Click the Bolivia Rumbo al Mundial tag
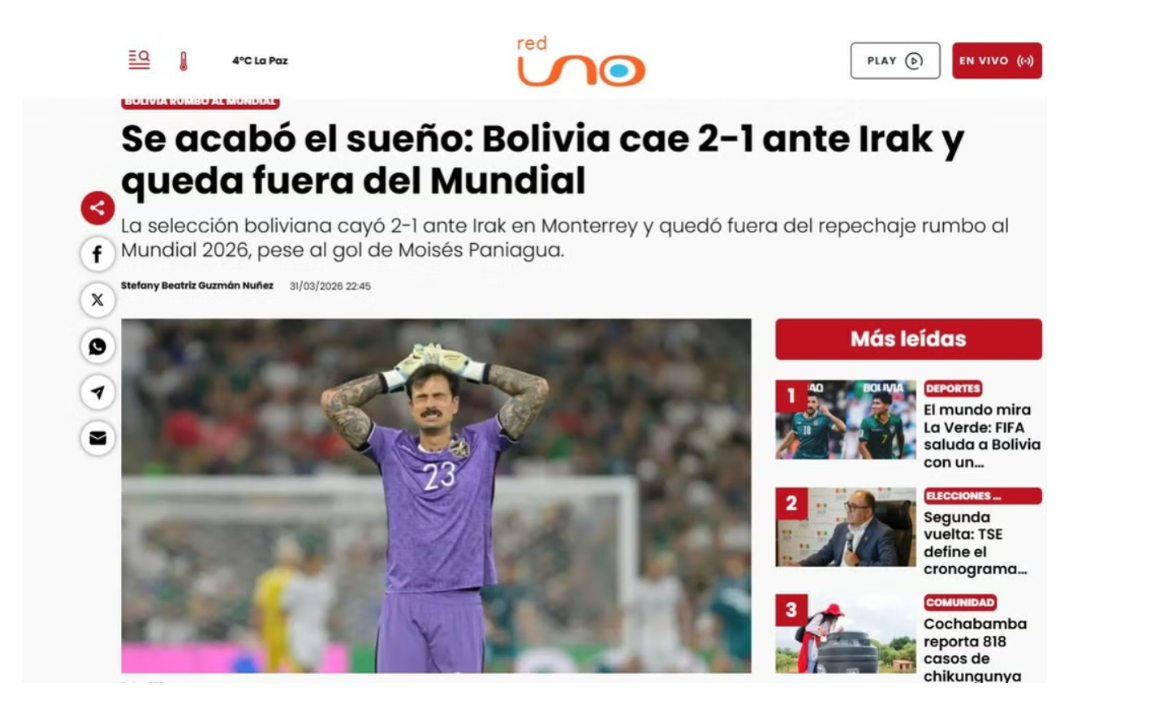The height and width of the screenshot is (707, 1155). (200, 102)
